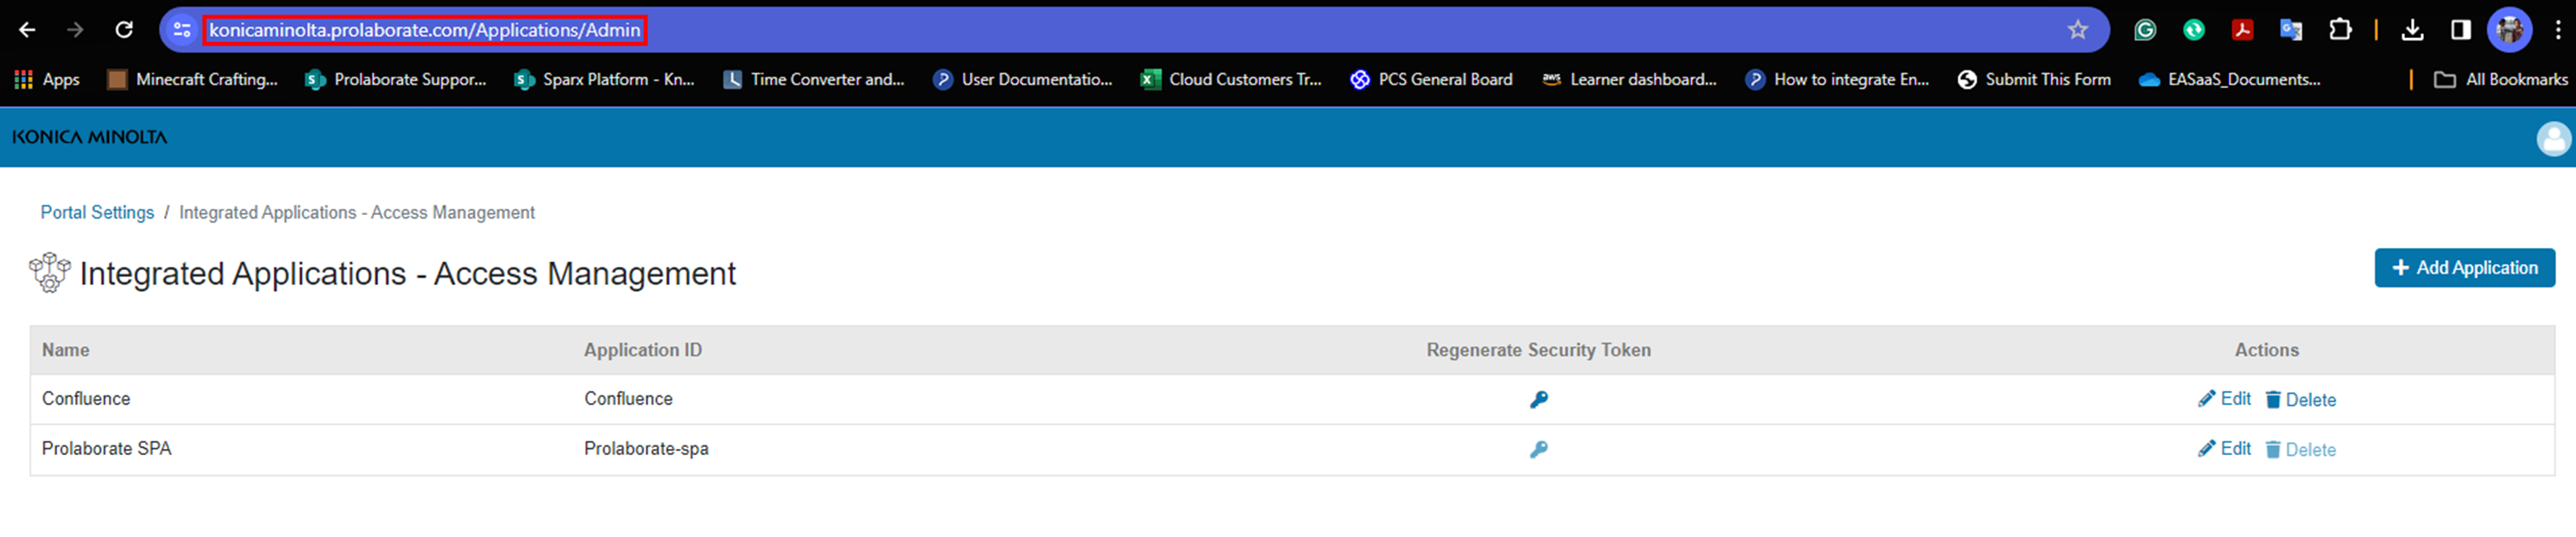Viewport: 2576px width, 537px height.
Task: Open the Adobe Acrobat PDF extension
Action: 2242,30
